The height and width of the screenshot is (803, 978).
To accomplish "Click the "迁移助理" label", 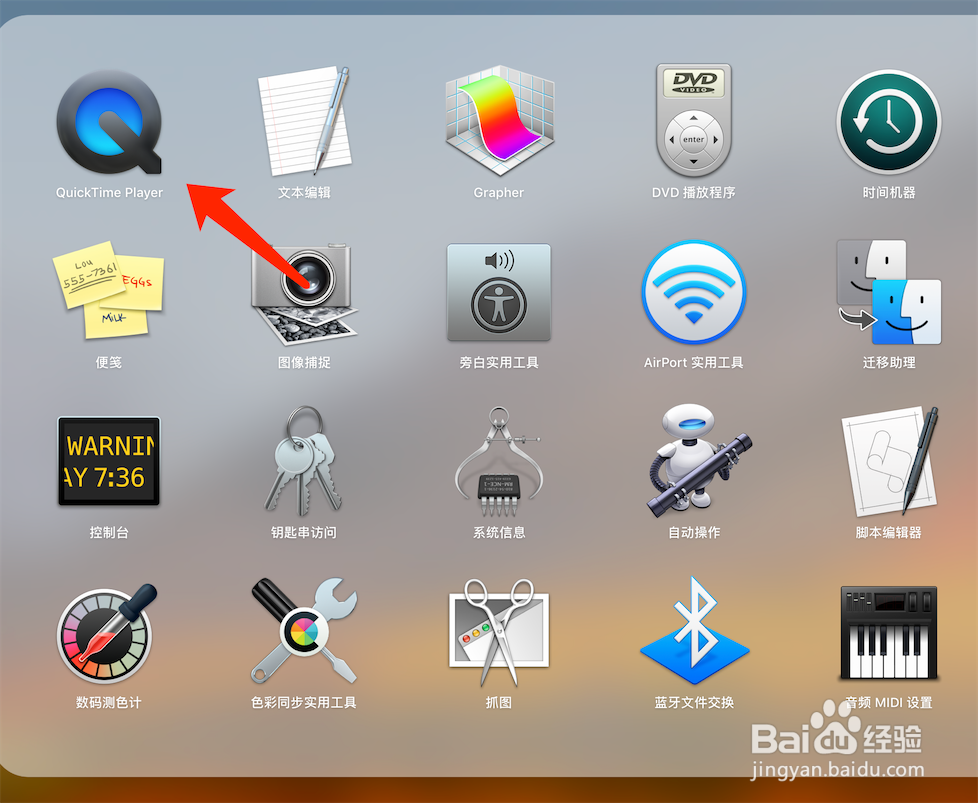I will (x=889, y=363).
